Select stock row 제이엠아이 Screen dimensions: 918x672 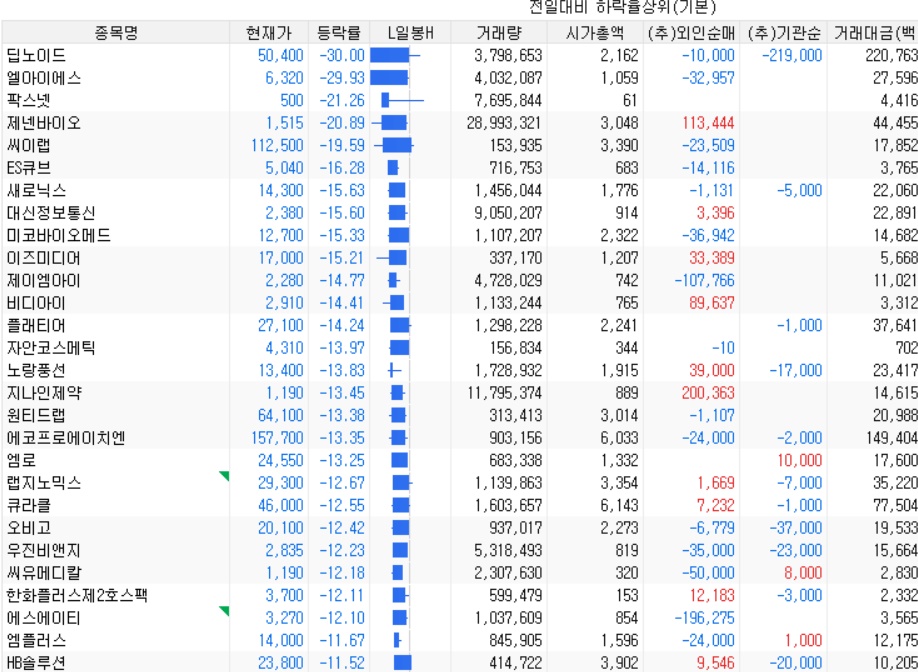[x=459, y=280]
